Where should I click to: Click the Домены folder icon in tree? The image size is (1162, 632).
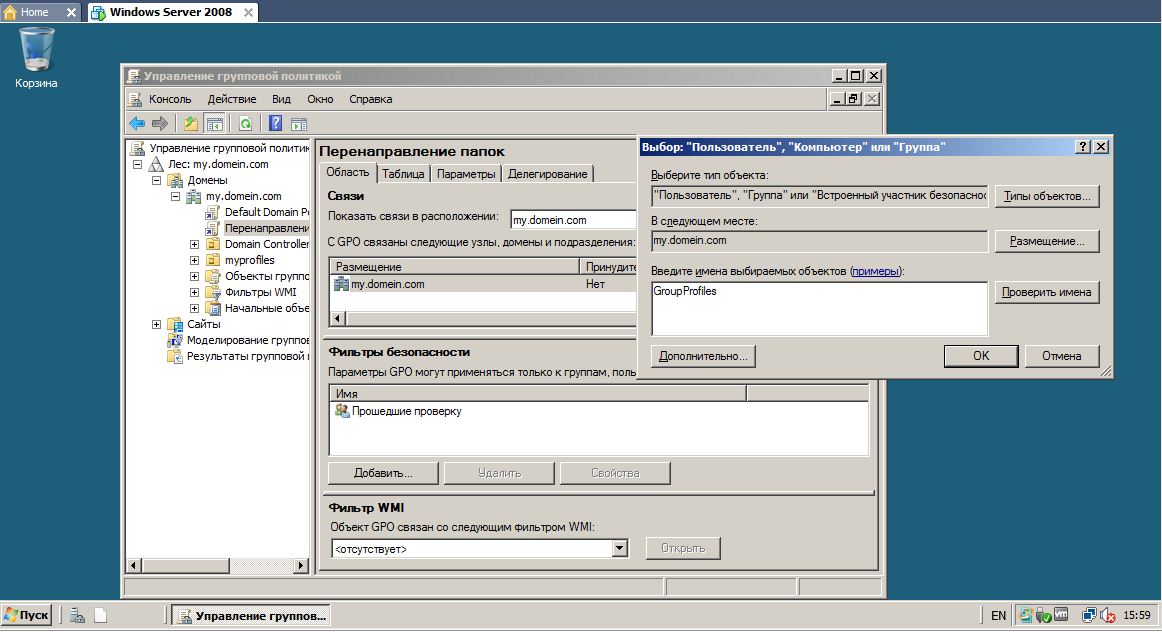click(x=175, y=180)
